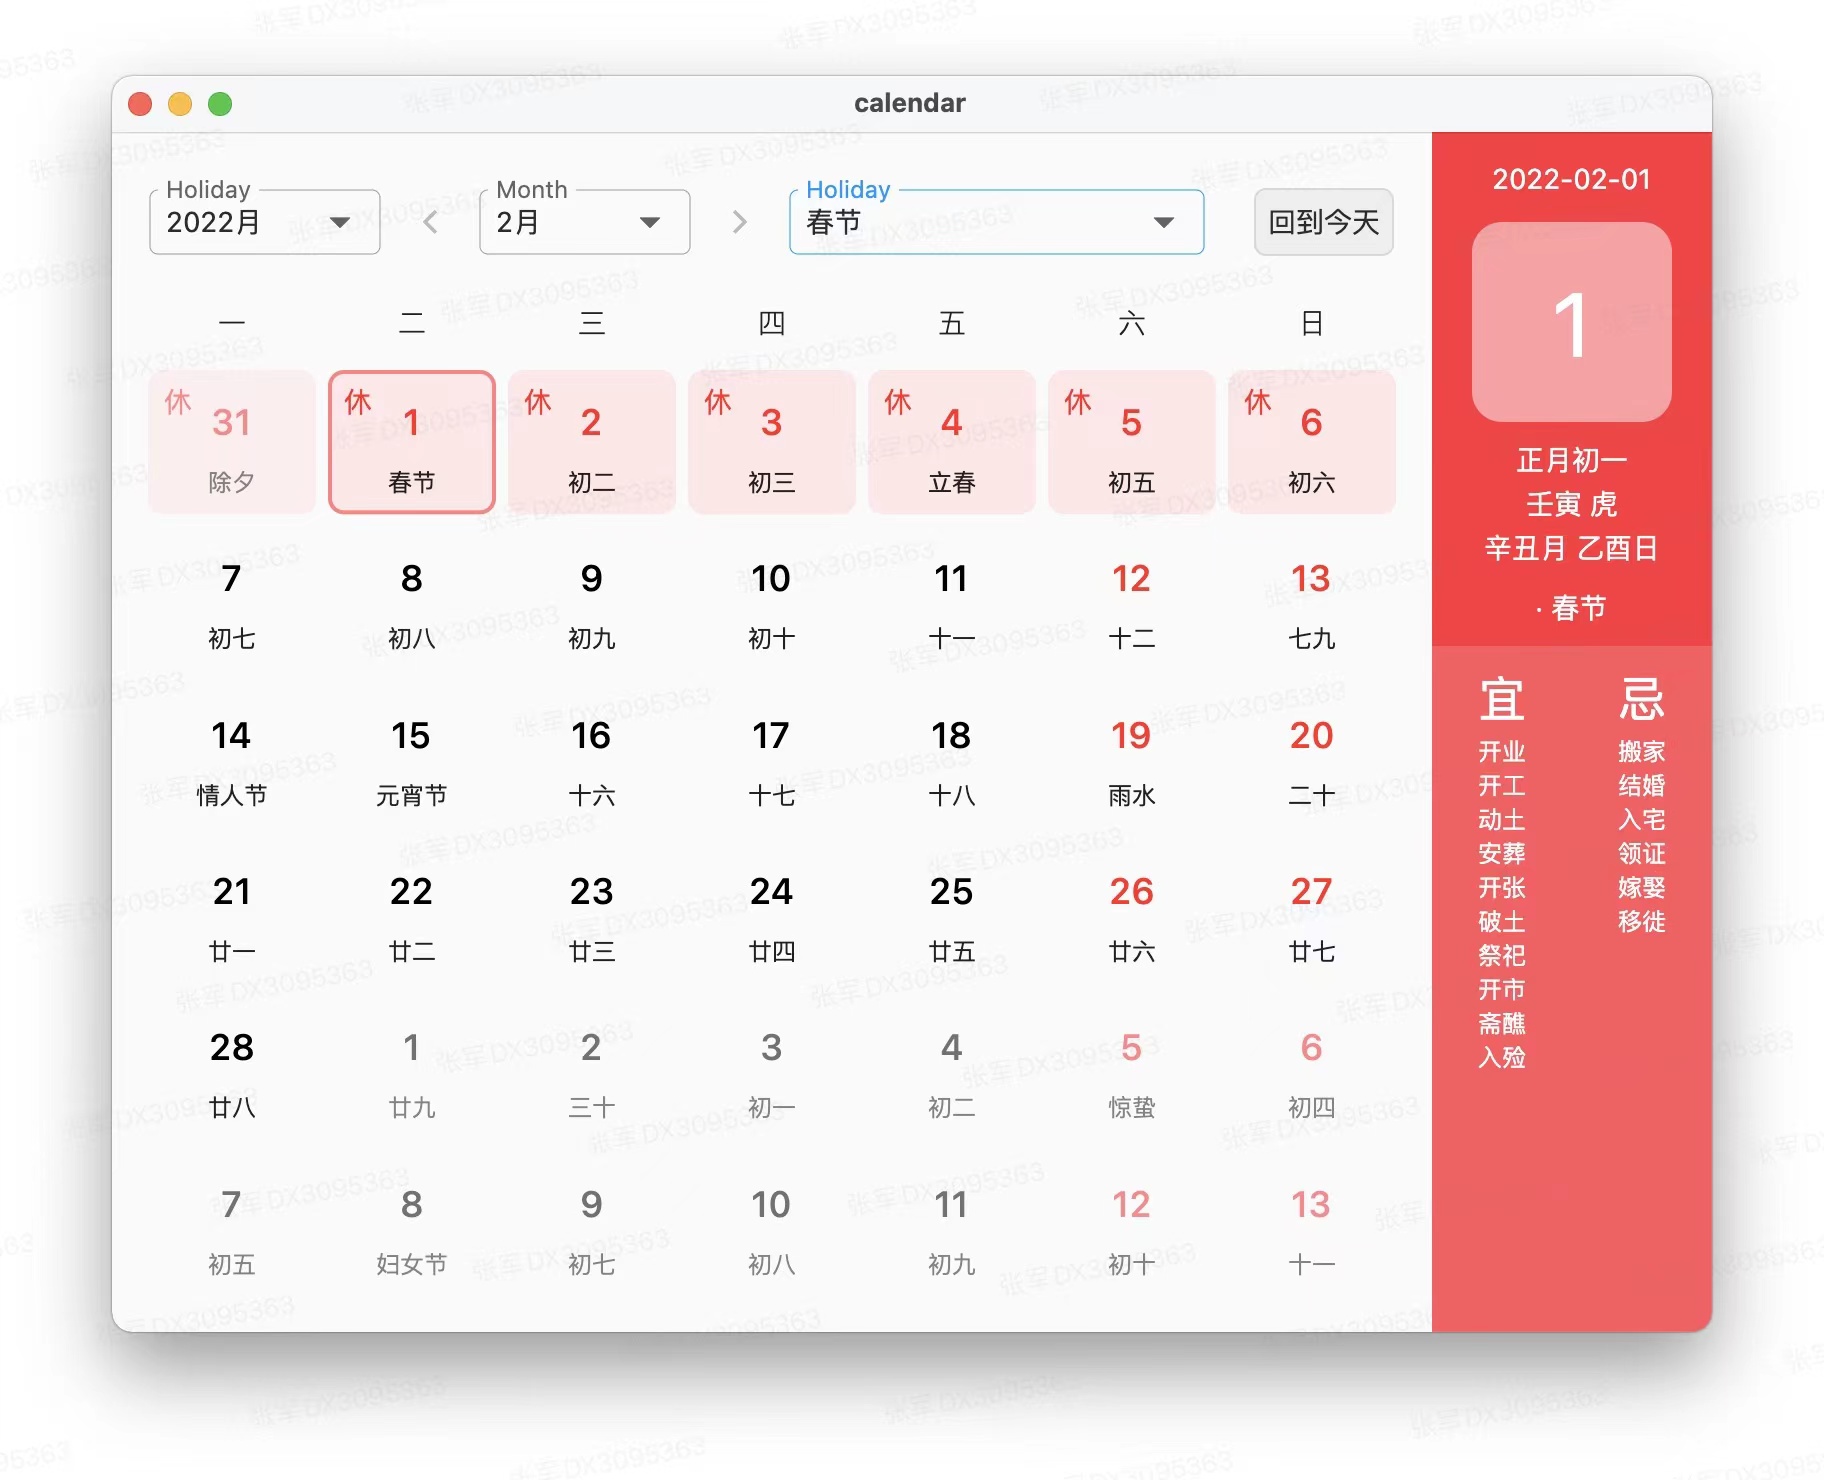Click the 回到今天 button
The image size is (1824, 1480).
pyautogui.click(x=1324, y=222)
